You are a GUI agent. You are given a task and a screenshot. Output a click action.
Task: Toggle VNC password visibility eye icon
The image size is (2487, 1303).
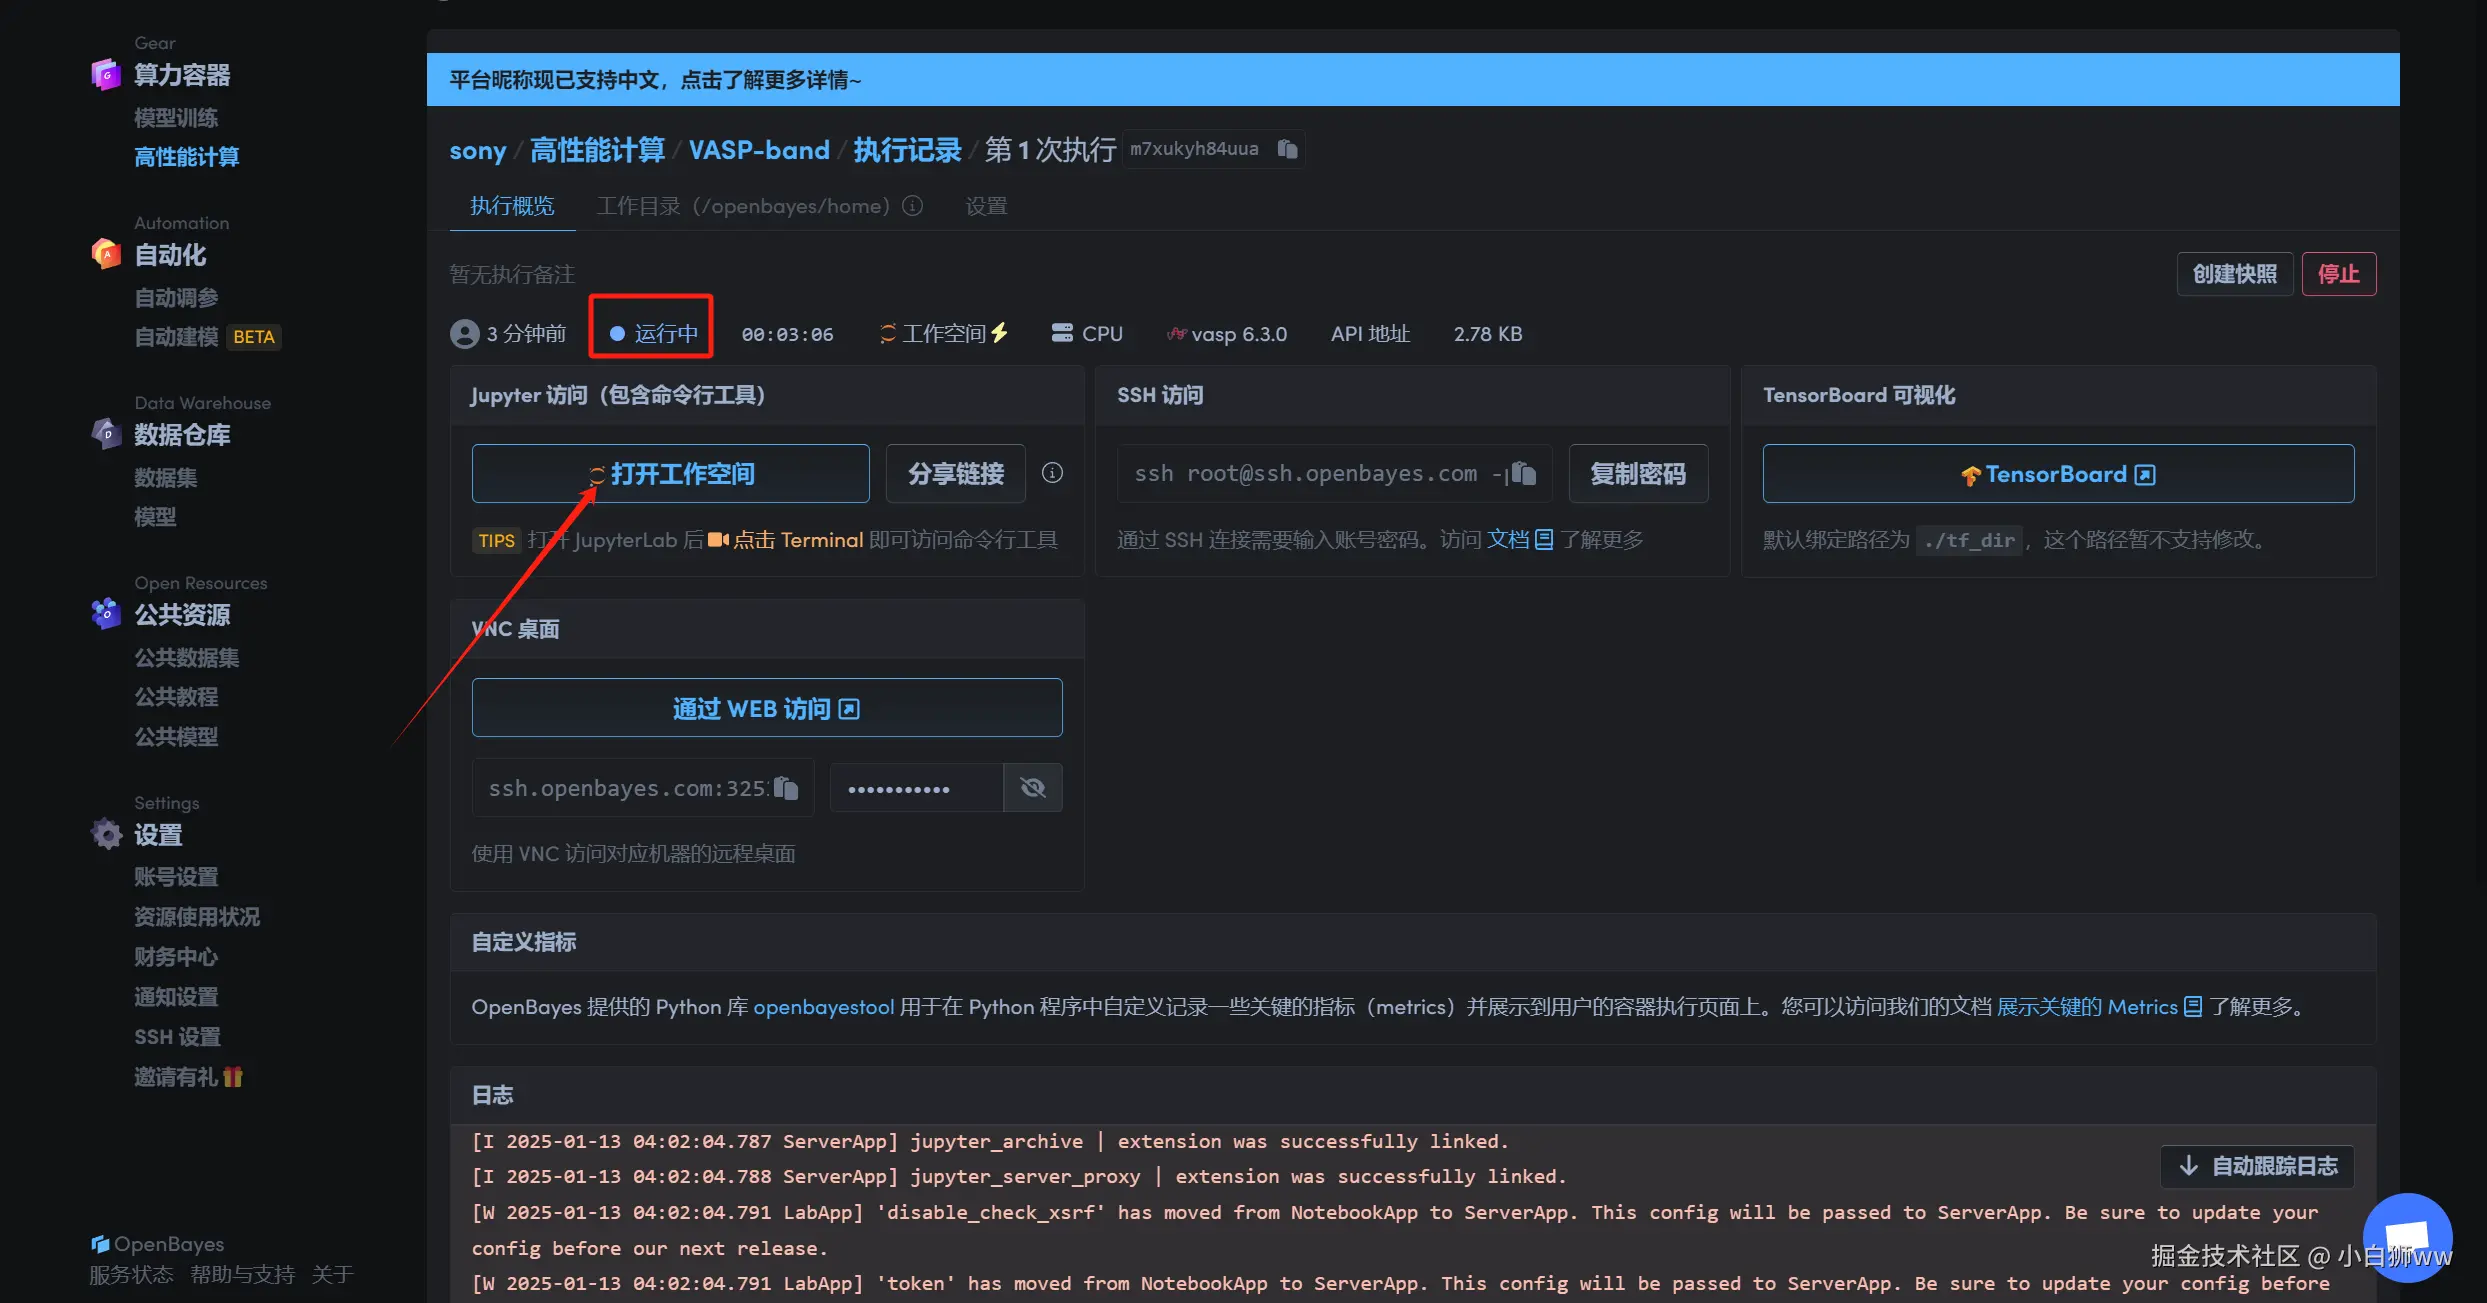[1032, 788]
